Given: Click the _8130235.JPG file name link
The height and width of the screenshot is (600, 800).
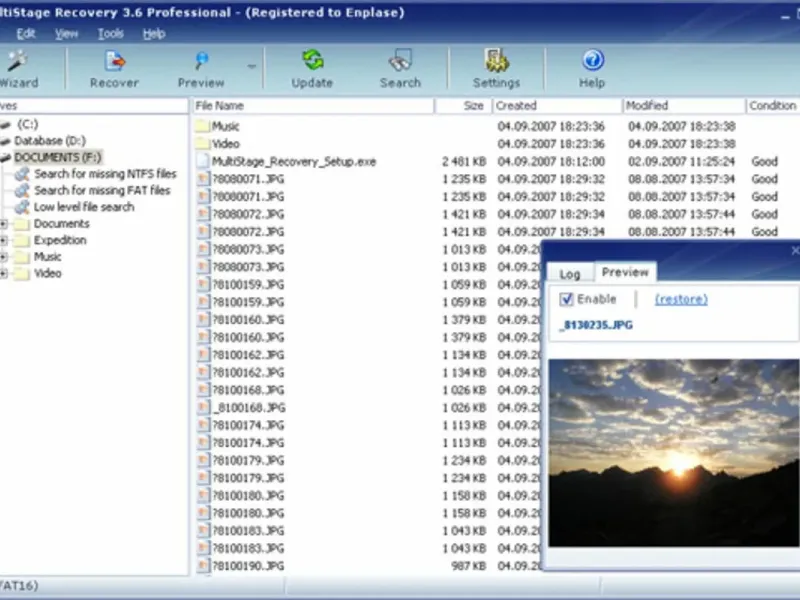Looking at the screenshot, I should (596, 325).
